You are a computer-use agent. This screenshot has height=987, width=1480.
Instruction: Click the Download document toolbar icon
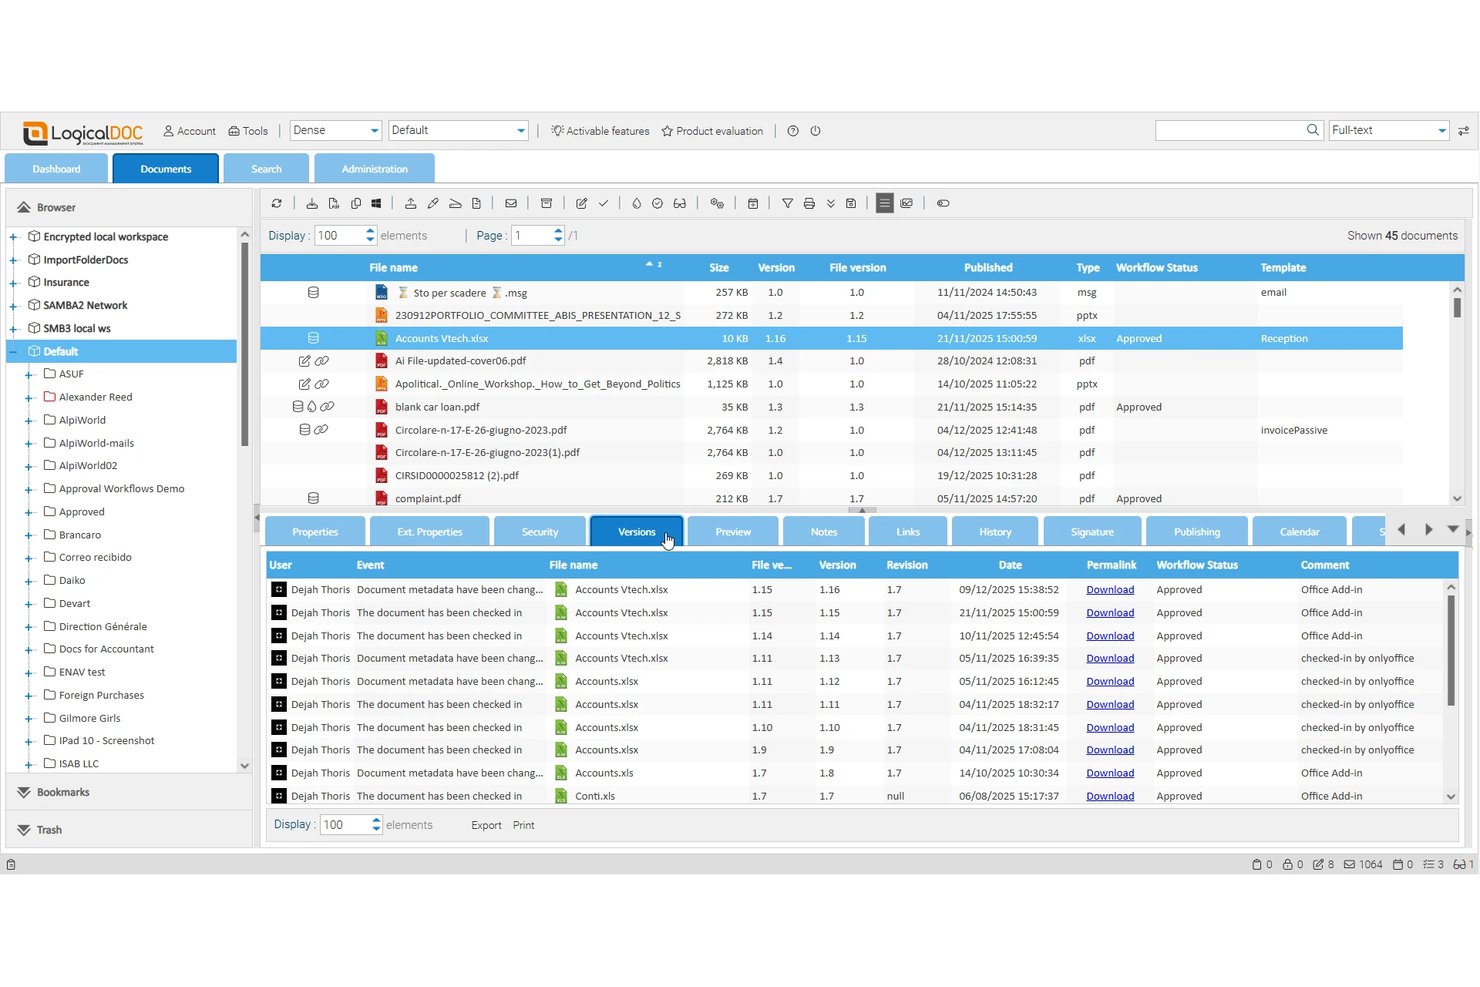pyautogui.click(x=312, y=203)
